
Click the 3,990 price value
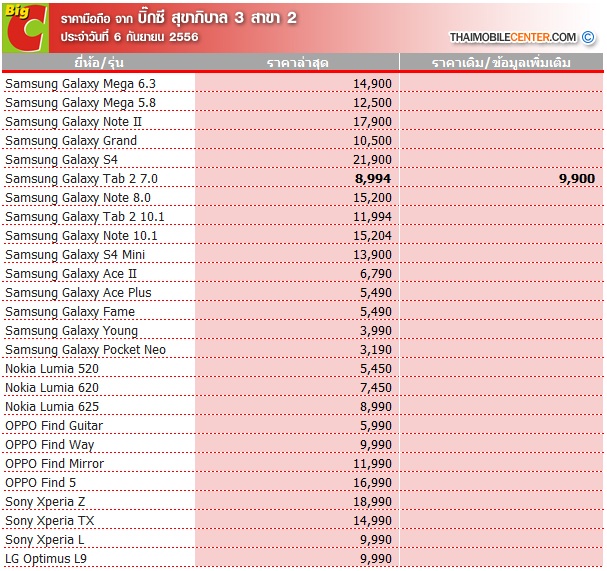coord(376,330)
